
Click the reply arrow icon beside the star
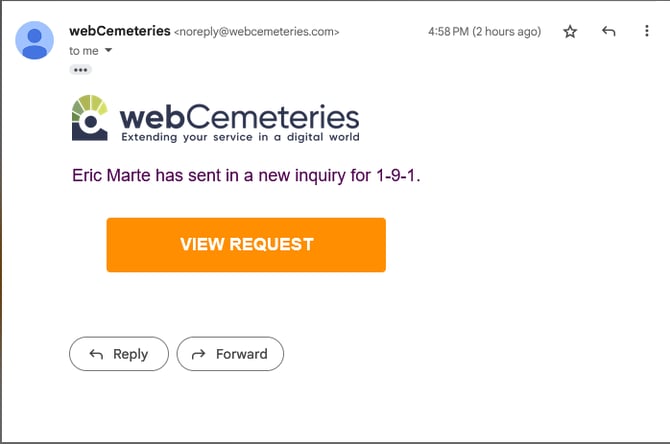pos(608,31)
